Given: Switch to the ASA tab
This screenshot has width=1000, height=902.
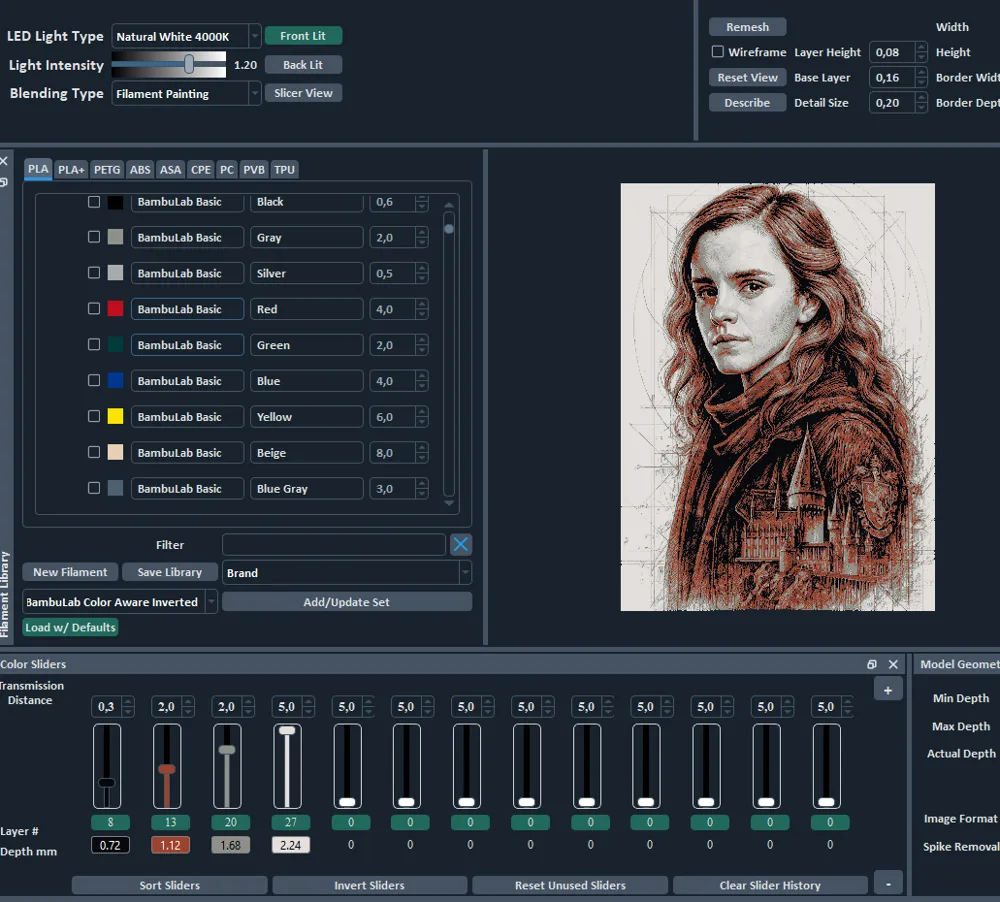Looking at the screenshot, I should [170, 170].
